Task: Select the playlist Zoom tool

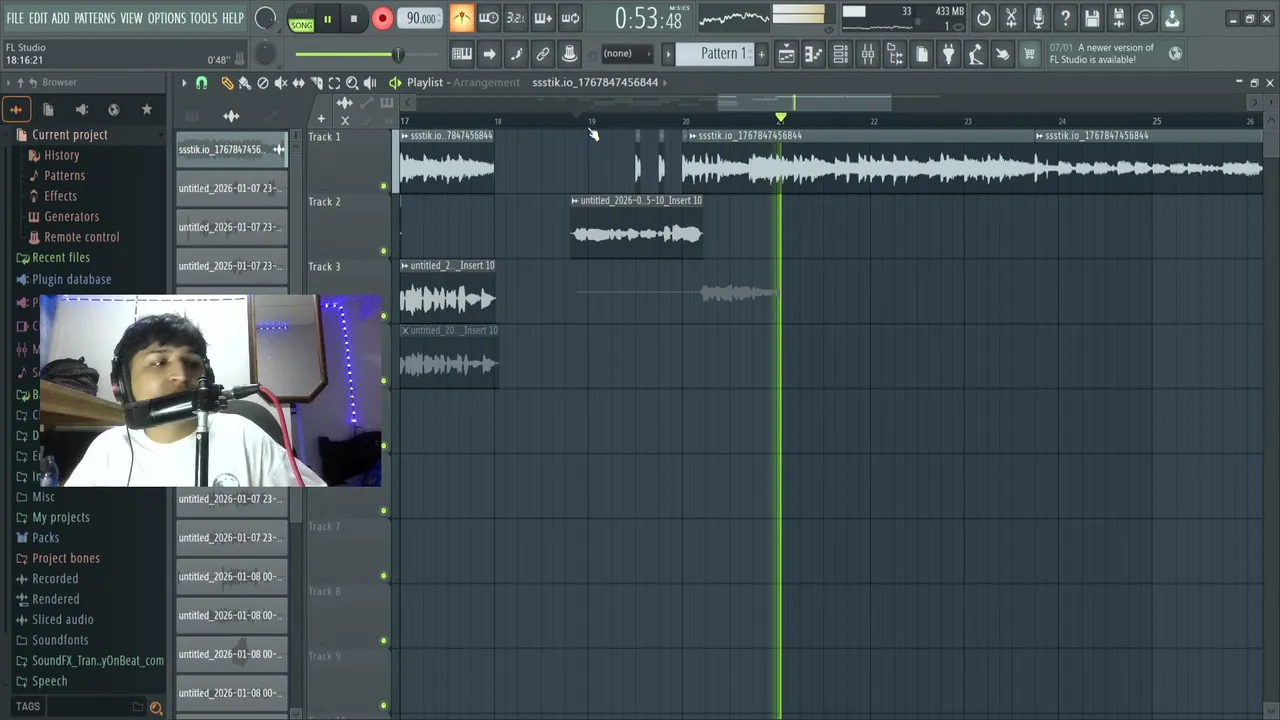Action: (353, 83)
